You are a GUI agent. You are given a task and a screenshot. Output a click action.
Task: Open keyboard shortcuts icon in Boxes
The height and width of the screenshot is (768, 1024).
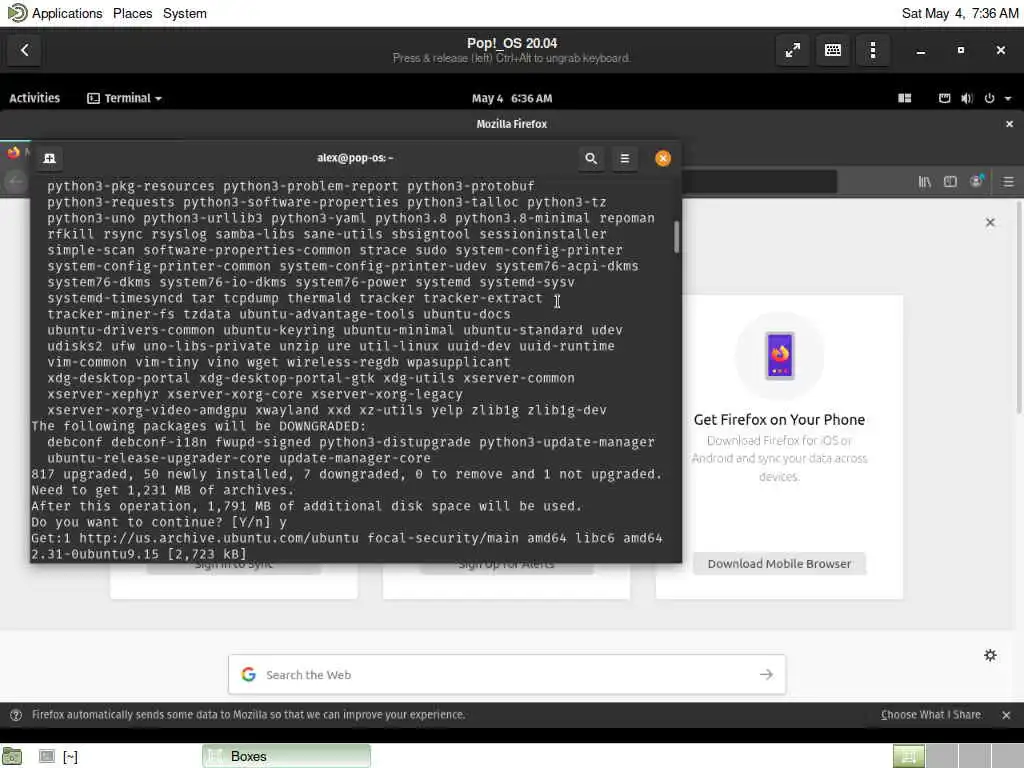click(833, 50)
